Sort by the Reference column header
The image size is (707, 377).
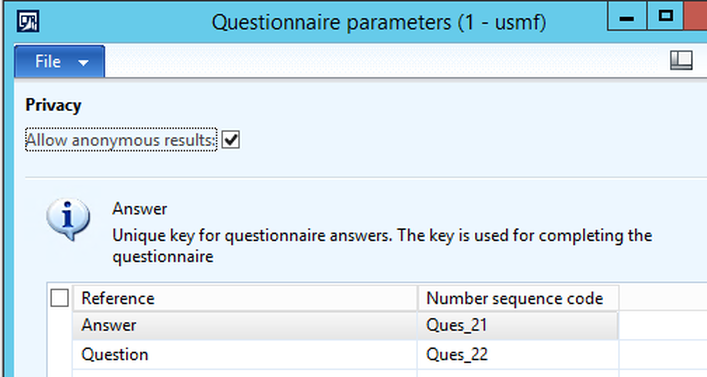click(245, 298)
